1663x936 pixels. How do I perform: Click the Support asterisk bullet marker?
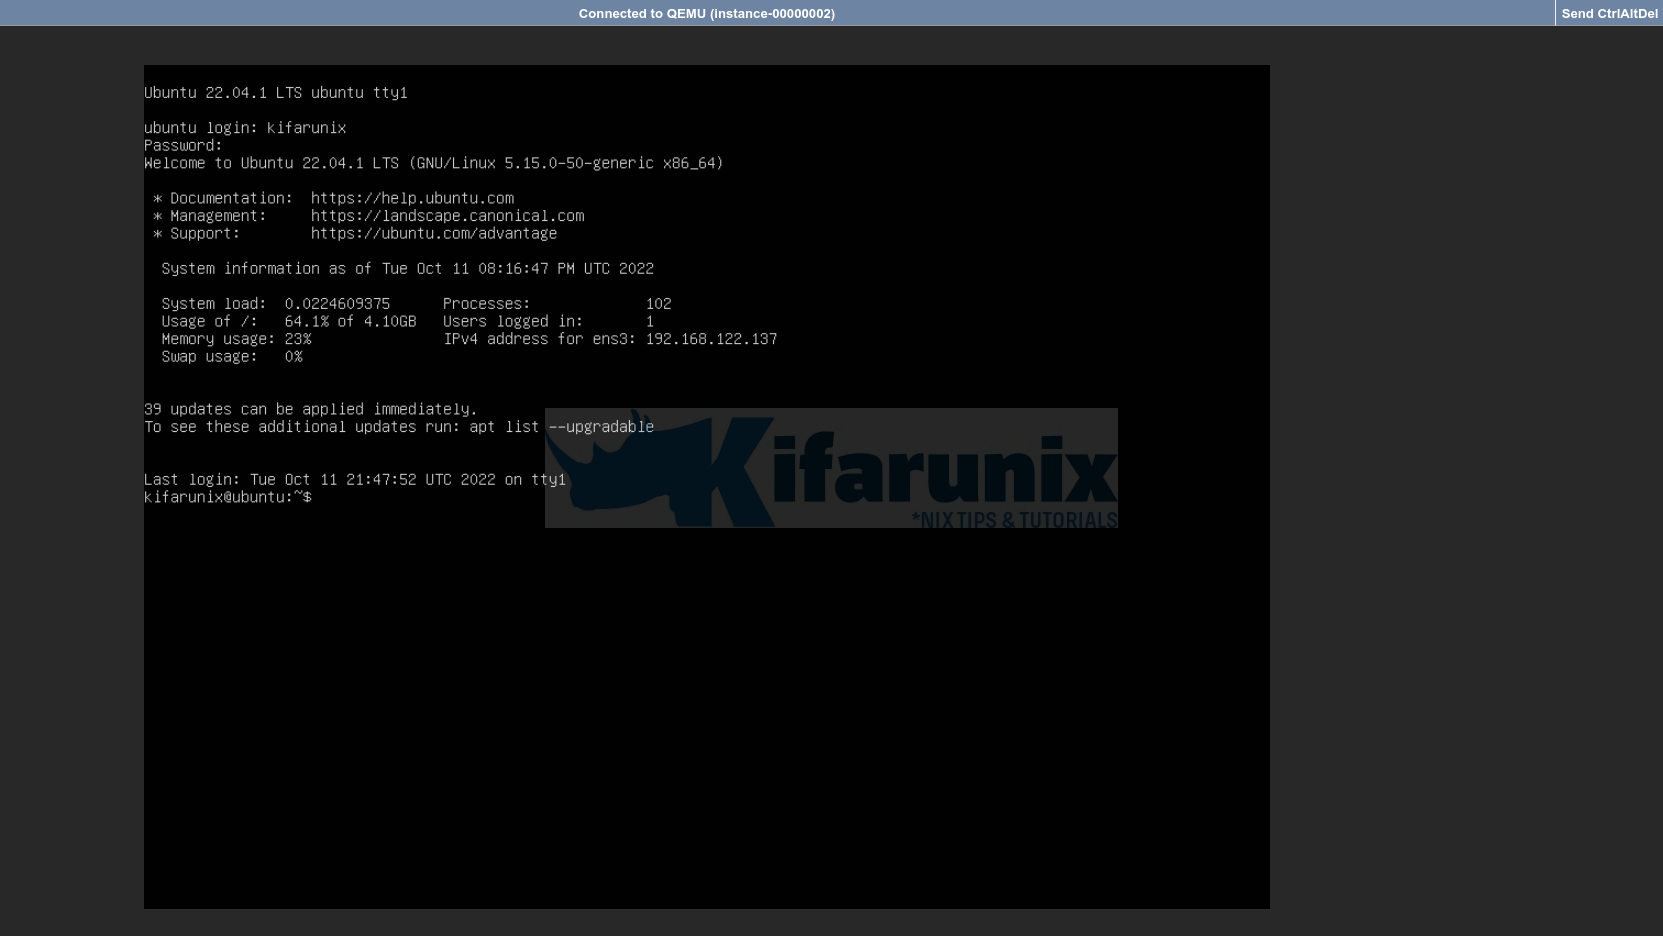point(156,233)
